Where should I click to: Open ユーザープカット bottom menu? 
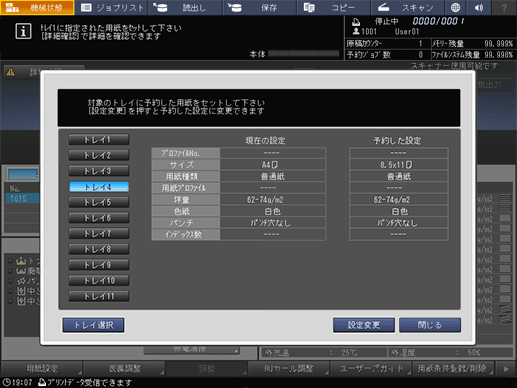[x=371, y=368]
